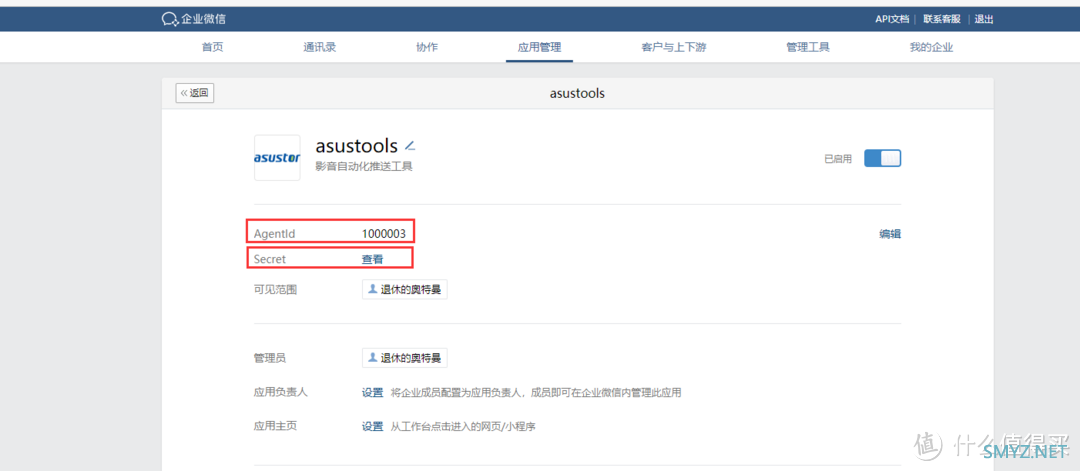Click 查看 to view Secret
This screenshot has height=471, width=1080.
click(x=373, y=259)
